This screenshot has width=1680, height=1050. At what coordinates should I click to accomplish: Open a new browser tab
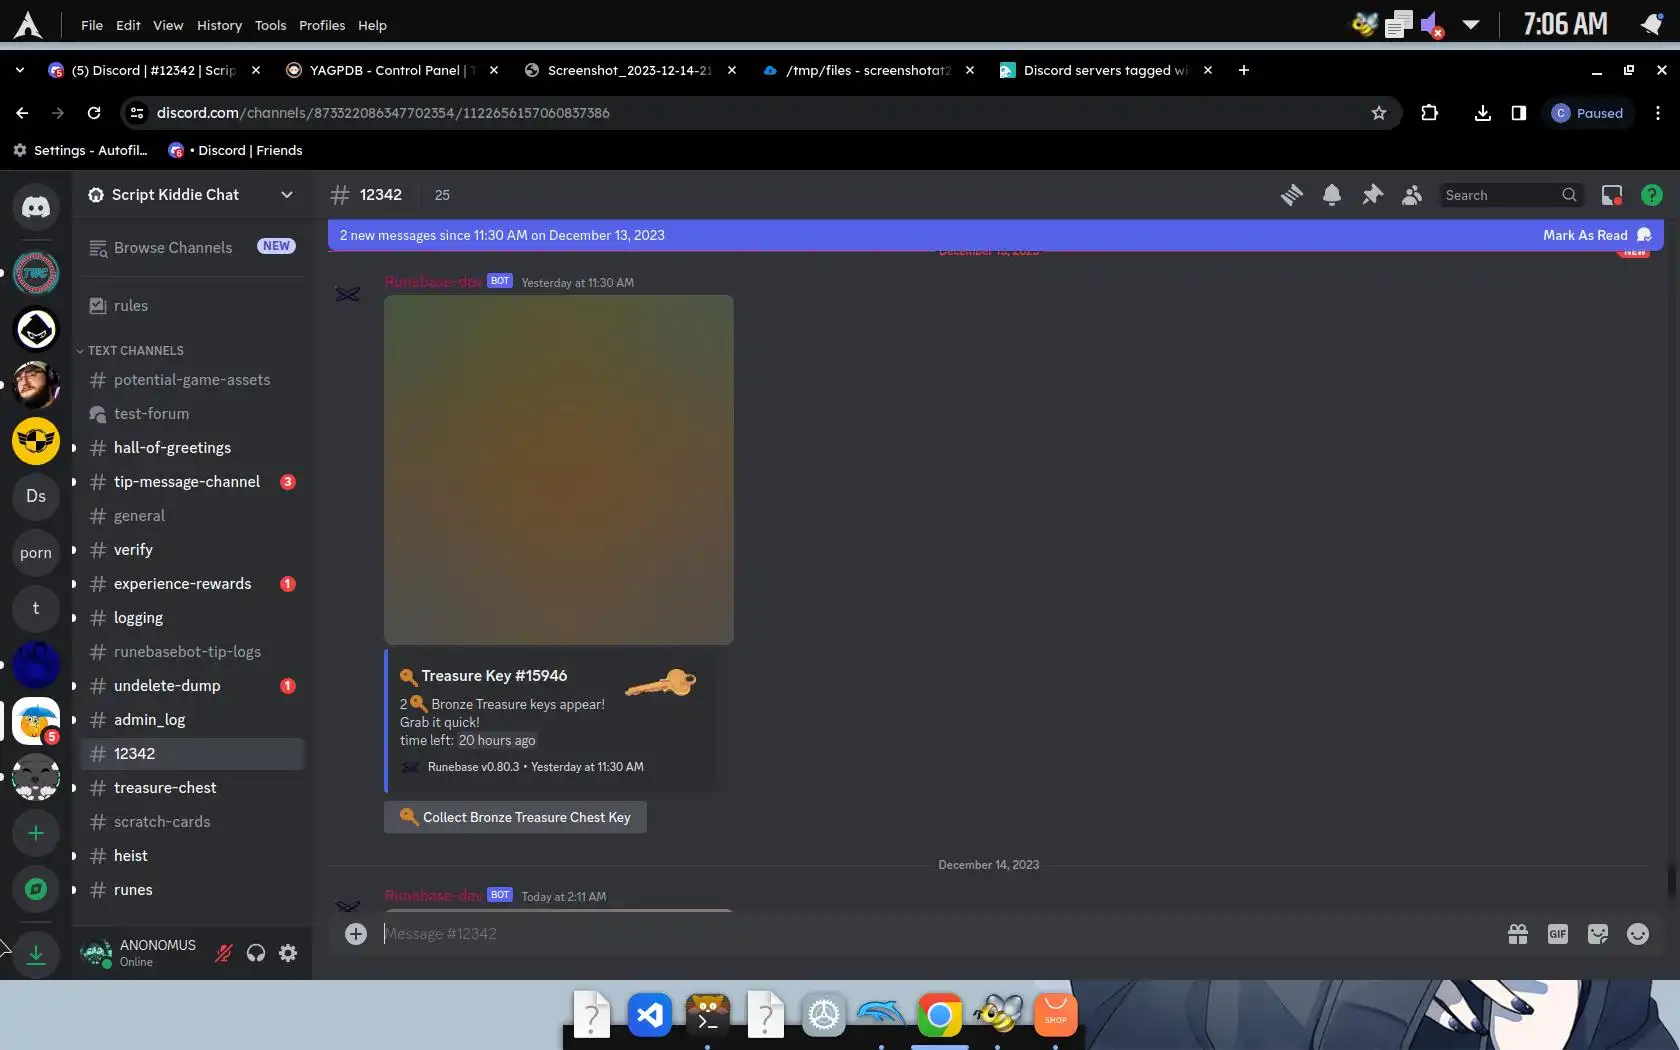coord(1244,70)
